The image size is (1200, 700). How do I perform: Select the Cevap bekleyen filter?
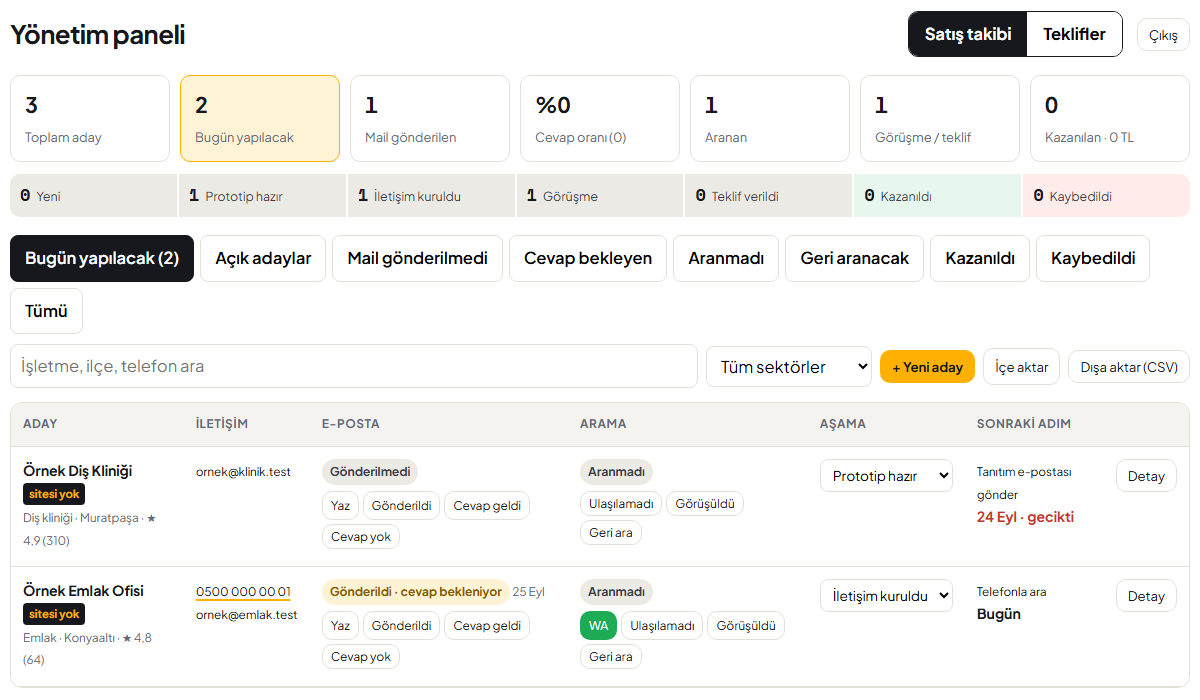pyautogui.click(x=588, y=259)
